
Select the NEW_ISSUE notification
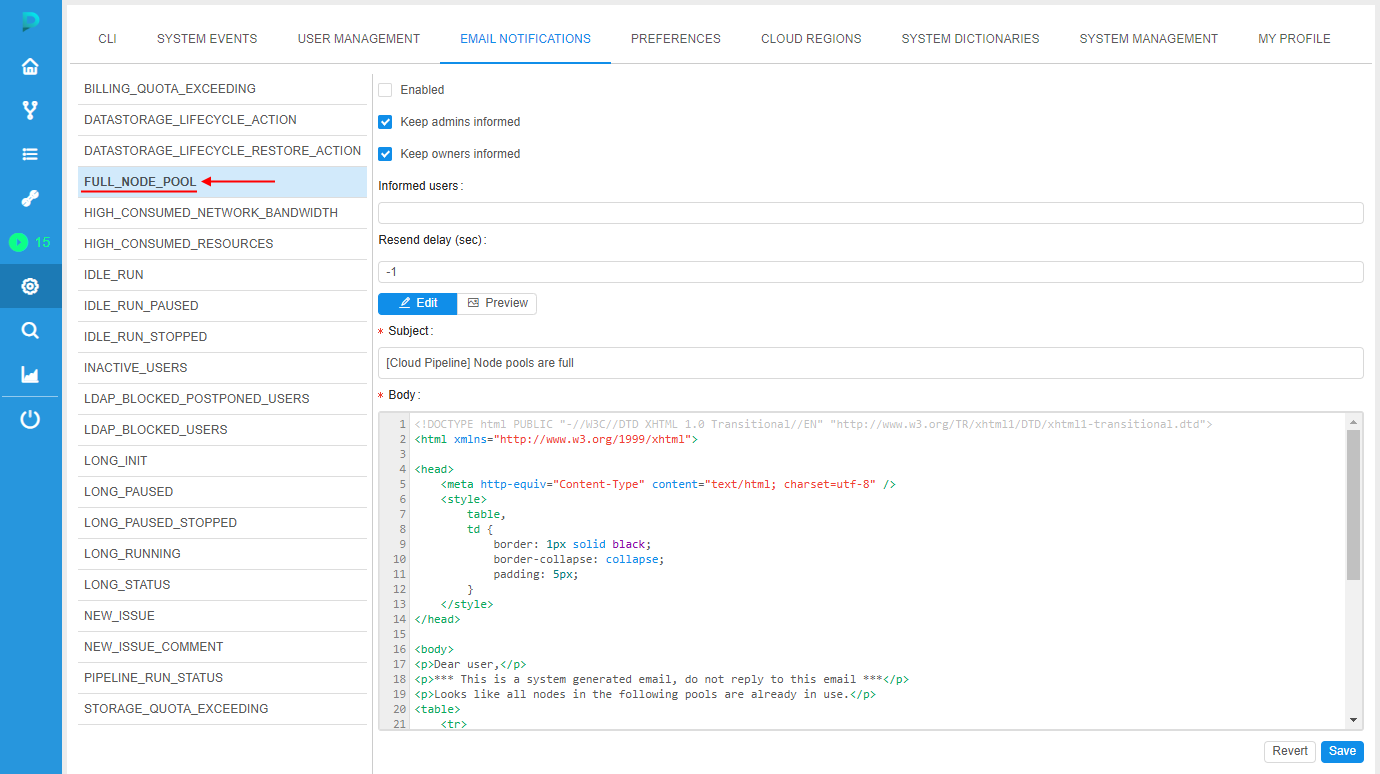(x=222, y=616)
